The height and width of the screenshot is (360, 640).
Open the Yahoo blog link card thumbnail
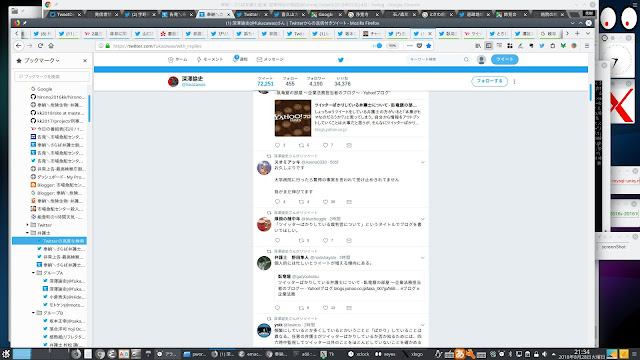[x=293, y=118]
